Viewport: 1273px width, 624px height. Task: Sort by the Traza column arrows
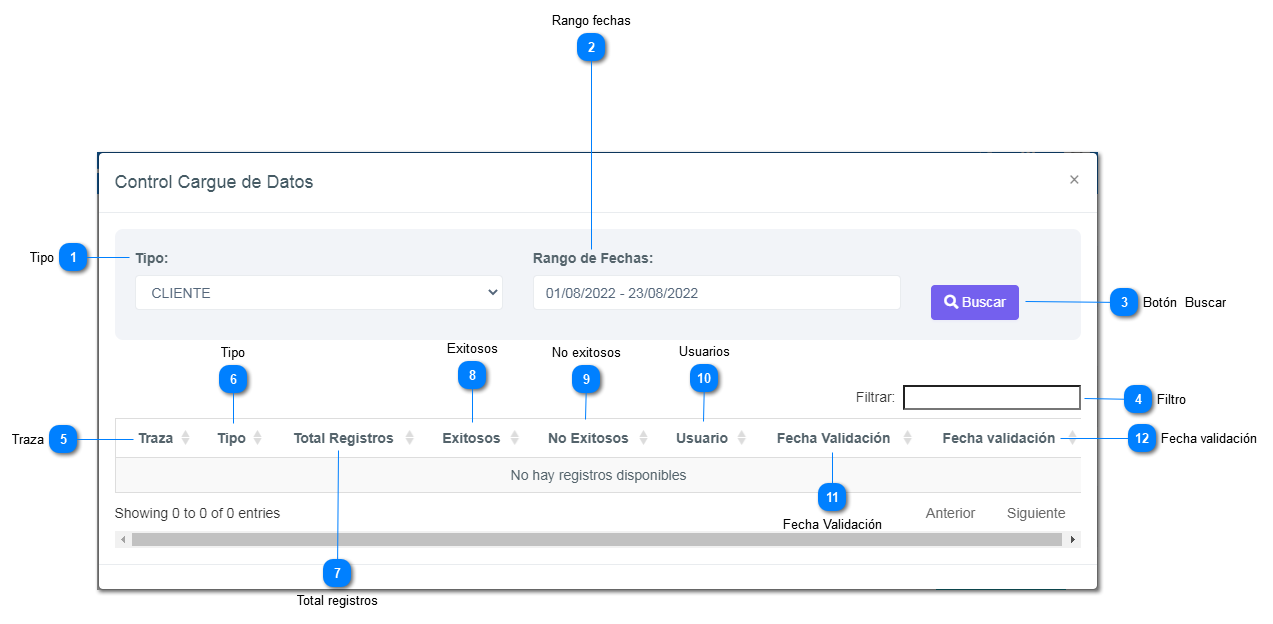[x=185, y=438]
